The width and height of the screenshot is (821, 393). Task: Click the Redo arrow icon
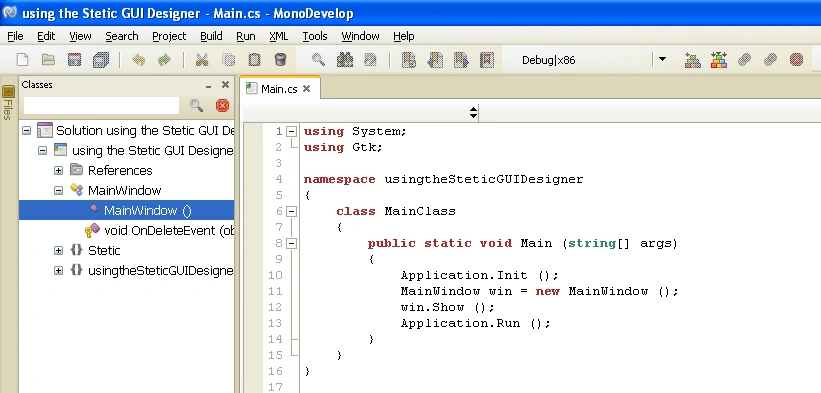point(164,60)
